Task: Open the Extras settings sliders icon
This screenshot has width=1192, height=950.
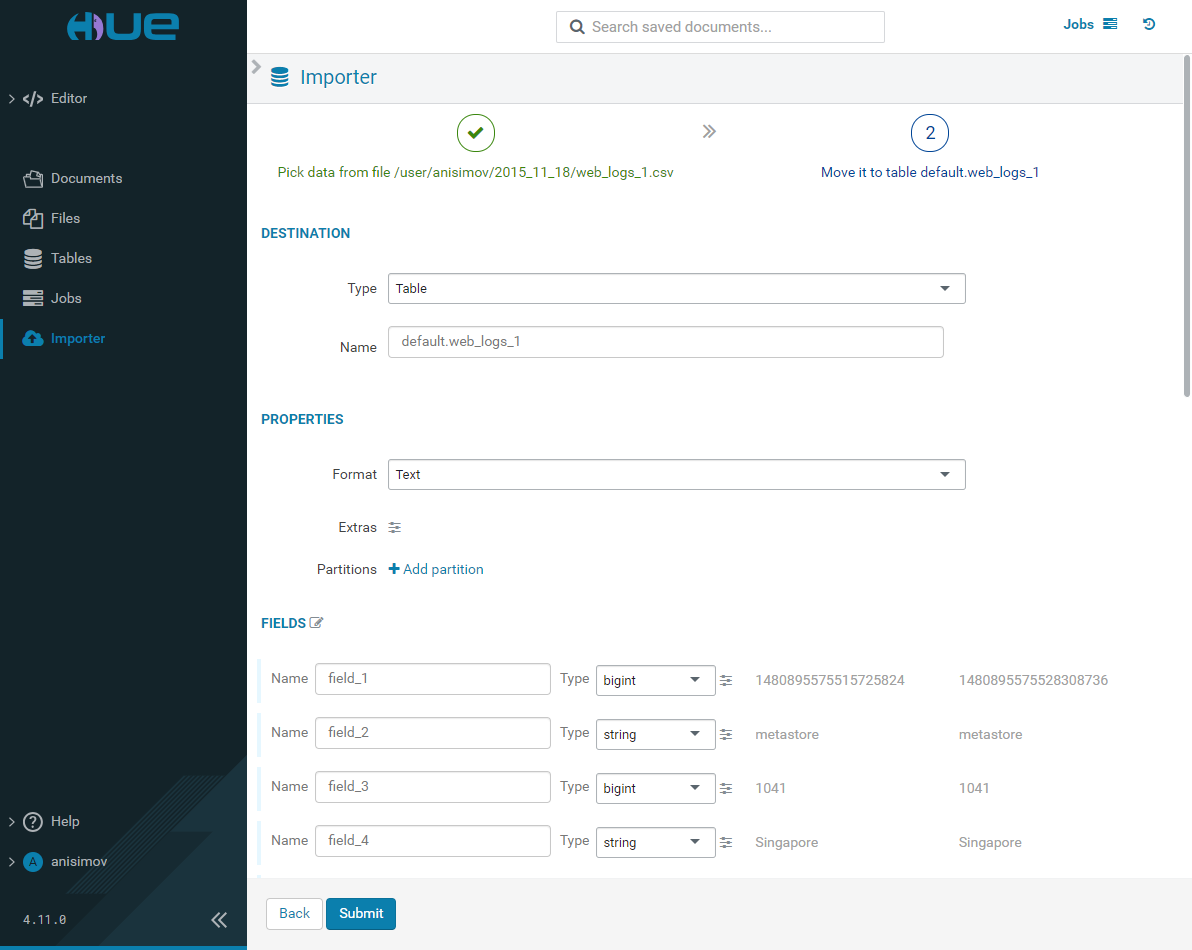Action: pos(395,527)
